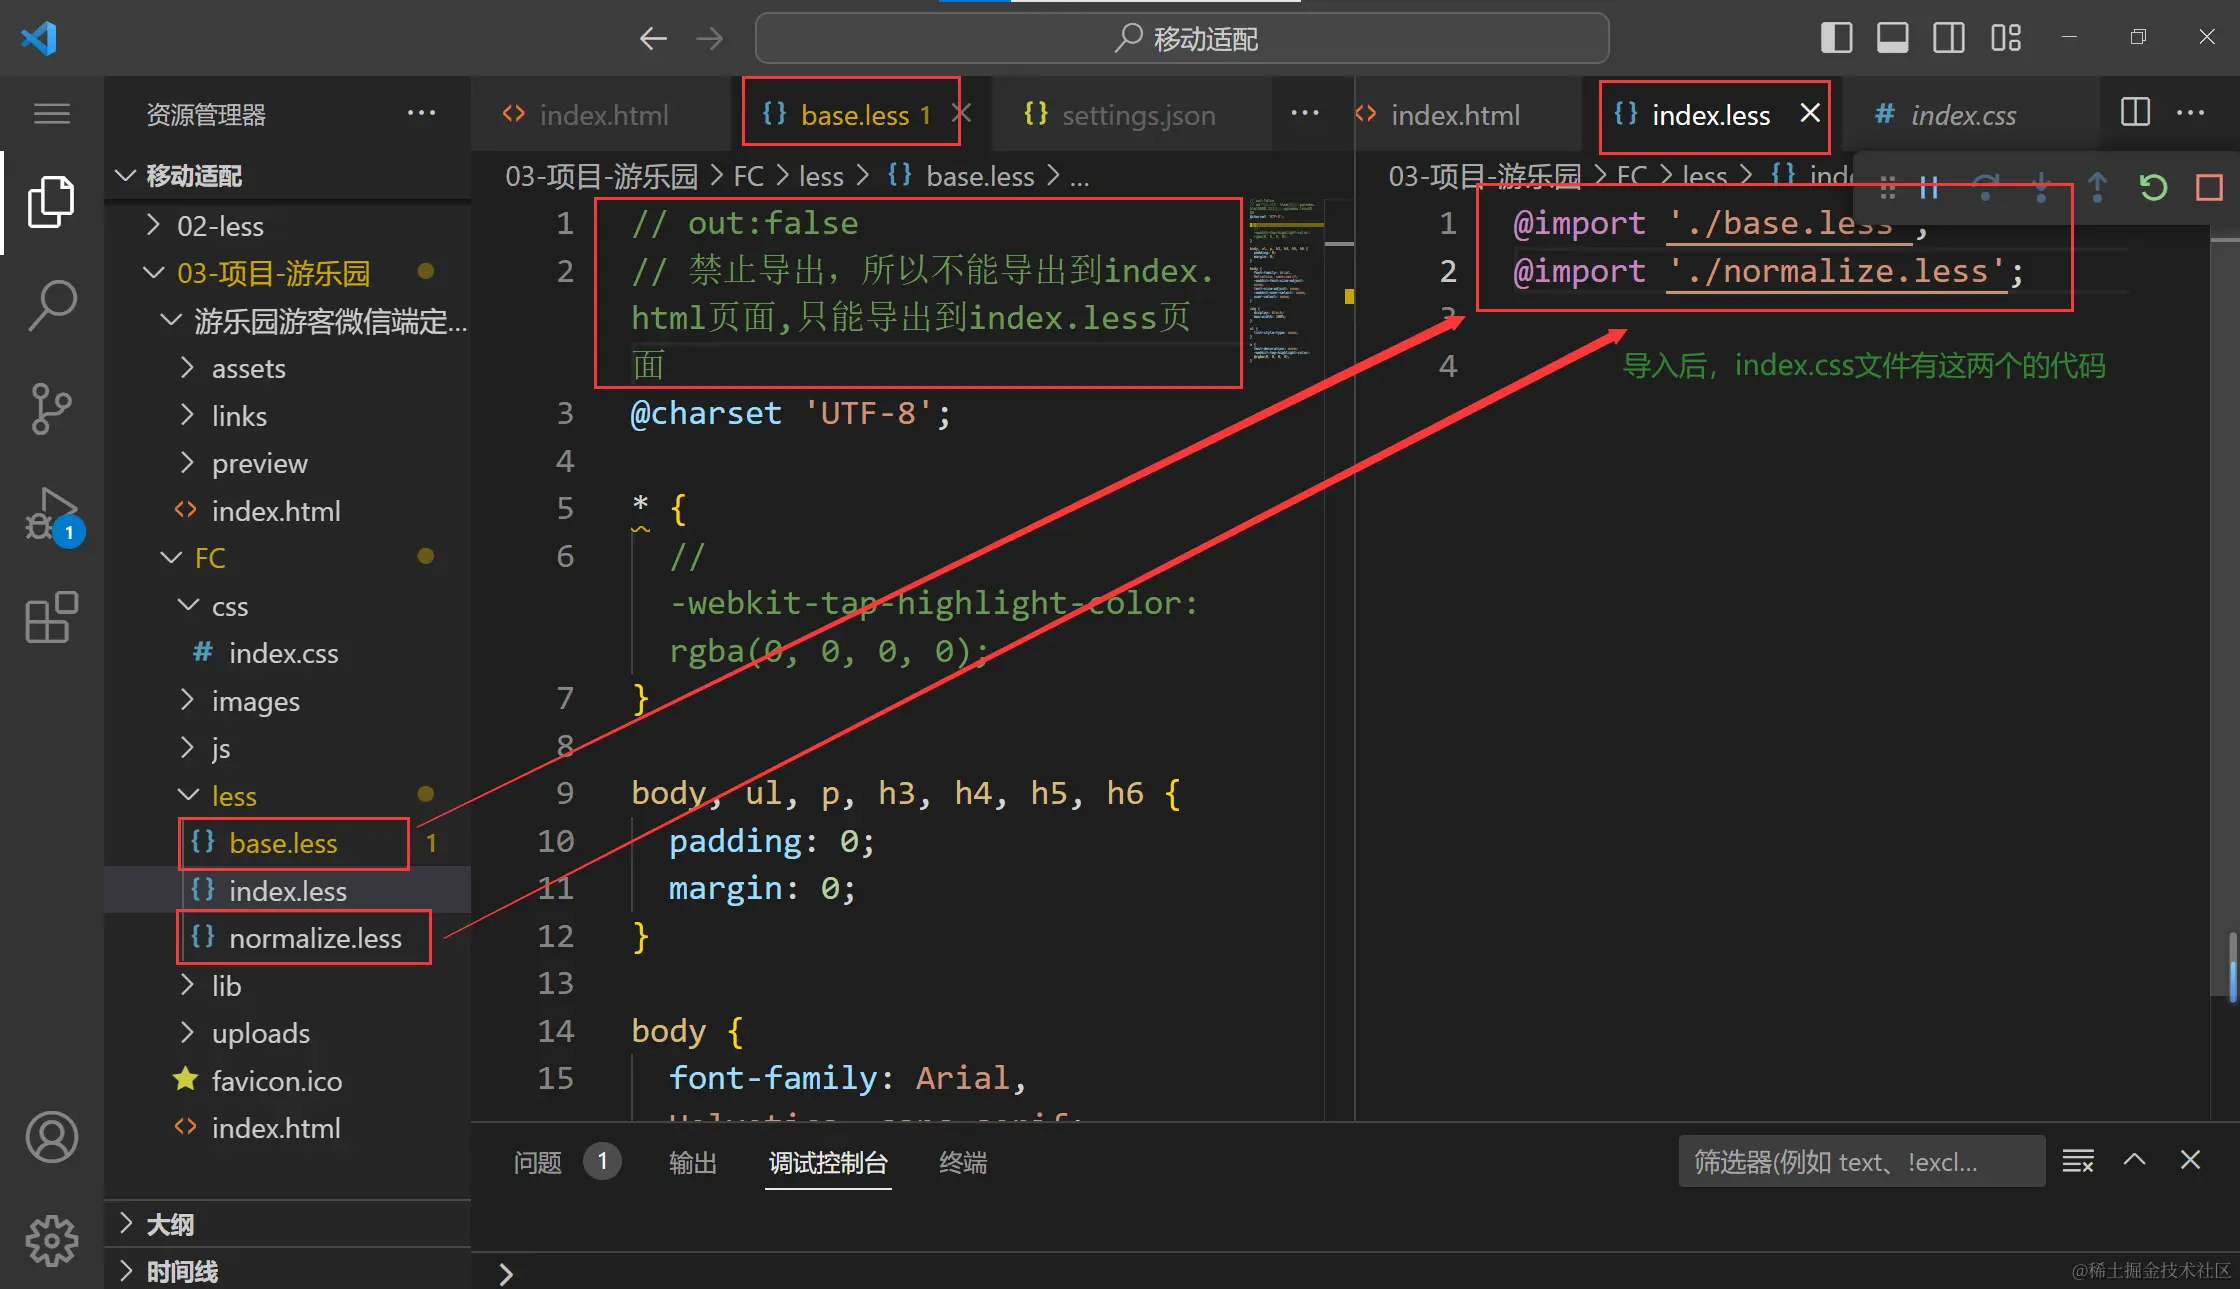Expand the 02-less folder
Image resolution: width=2240 pixels, height=1289 pixels.
220,226
